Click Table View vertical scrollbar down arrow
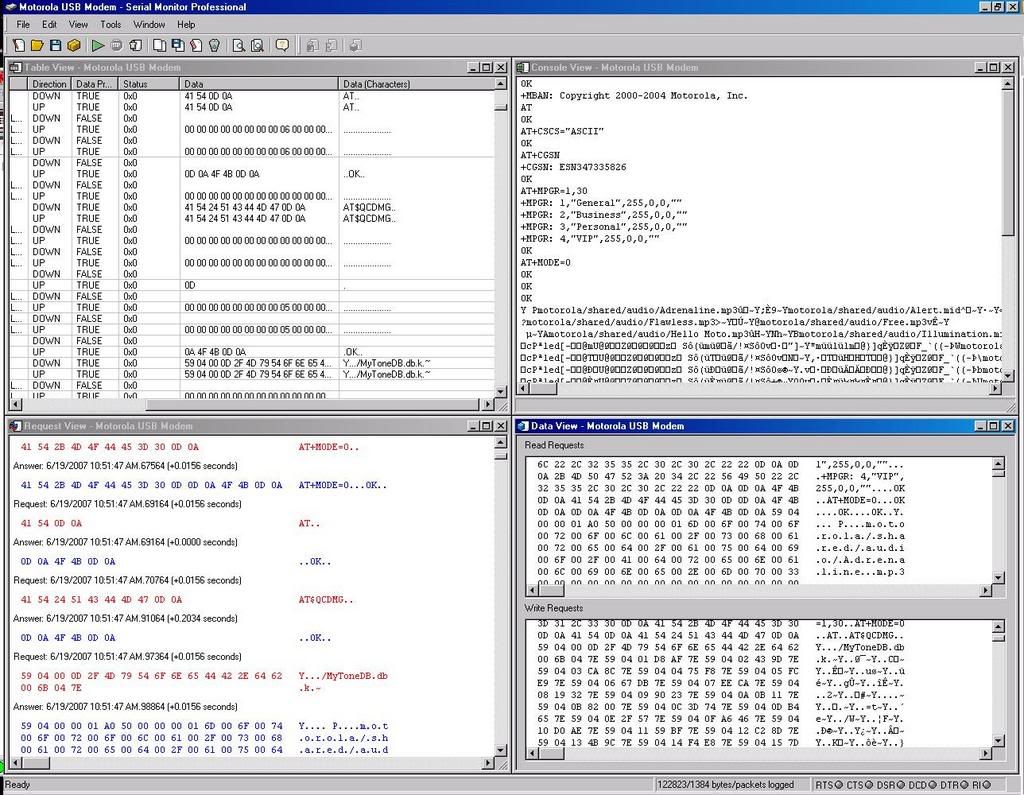The height and width of the screenshot is (795, 1024). tap(501, 392)
